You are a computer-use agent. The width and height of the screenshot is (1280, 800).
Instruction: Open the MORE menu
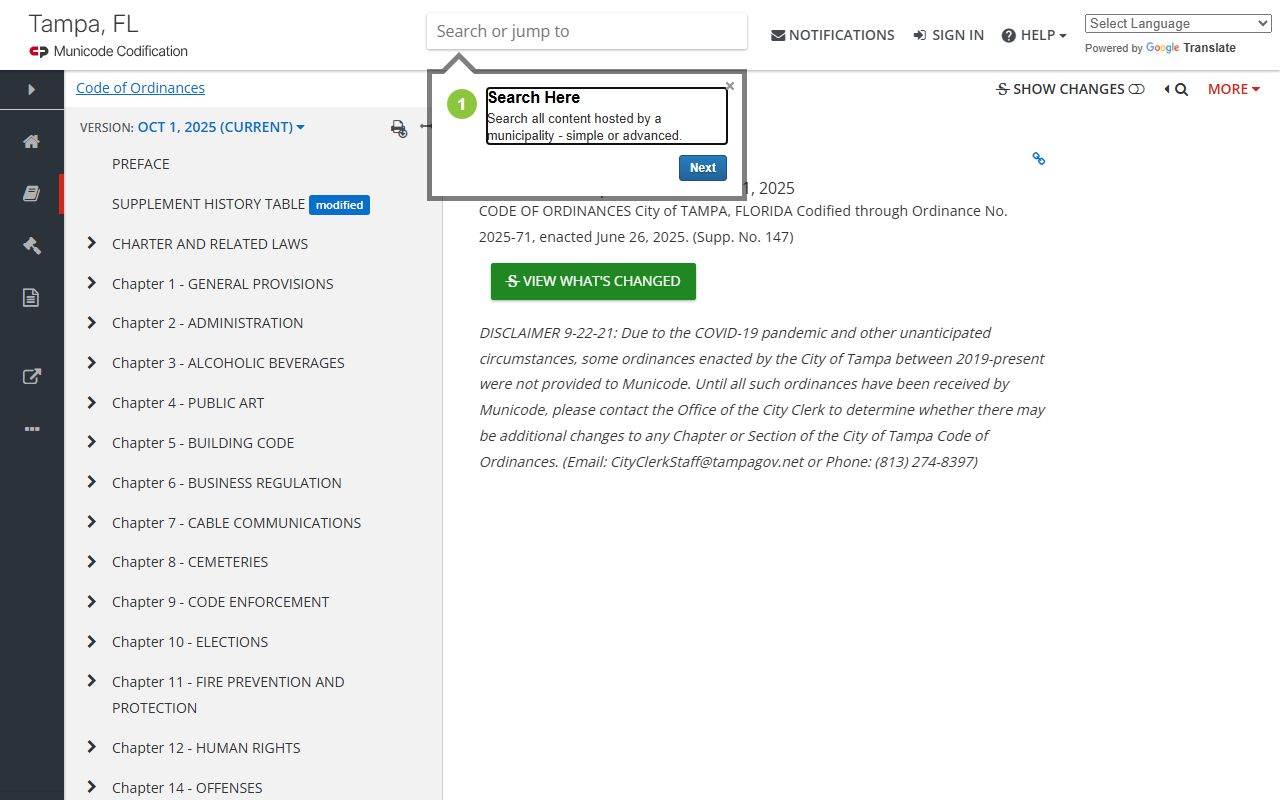(x=1233, y=89)
